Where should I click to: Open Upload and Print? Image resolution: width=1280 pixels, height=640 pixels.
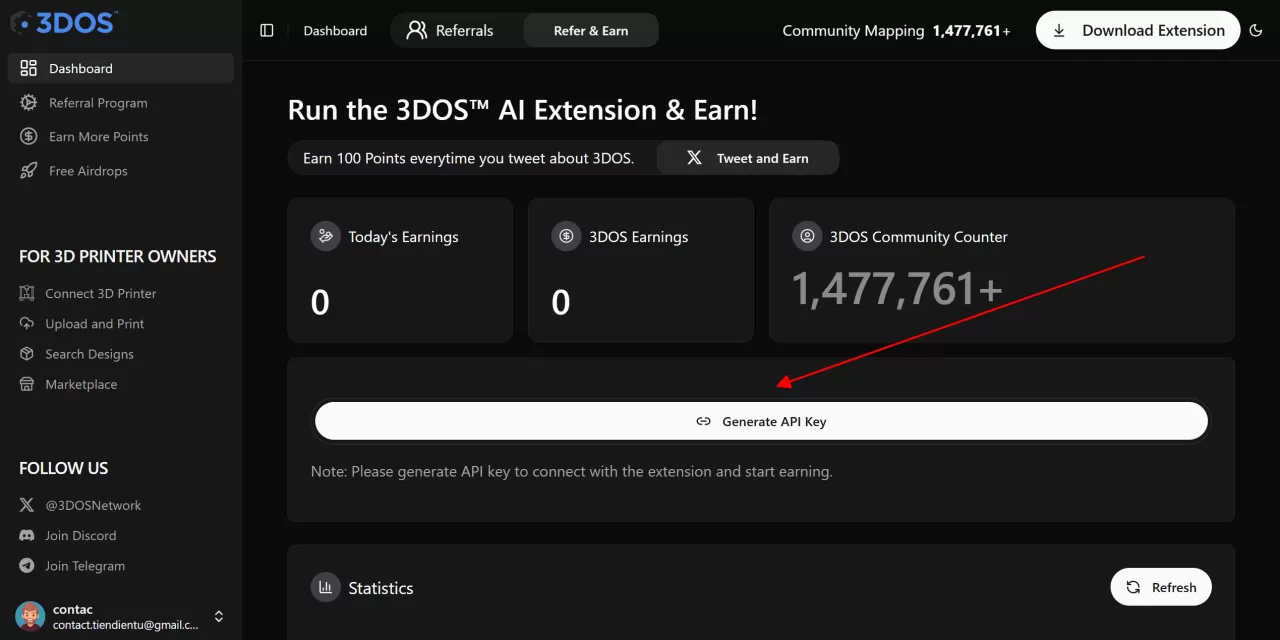point(94,323)
